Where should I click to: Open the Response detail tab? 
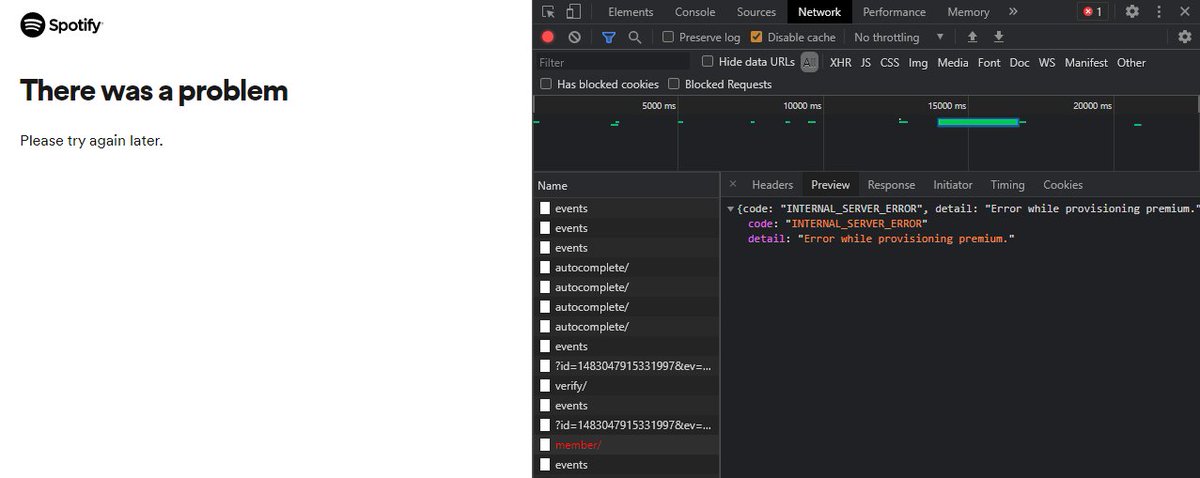point(891,185)
